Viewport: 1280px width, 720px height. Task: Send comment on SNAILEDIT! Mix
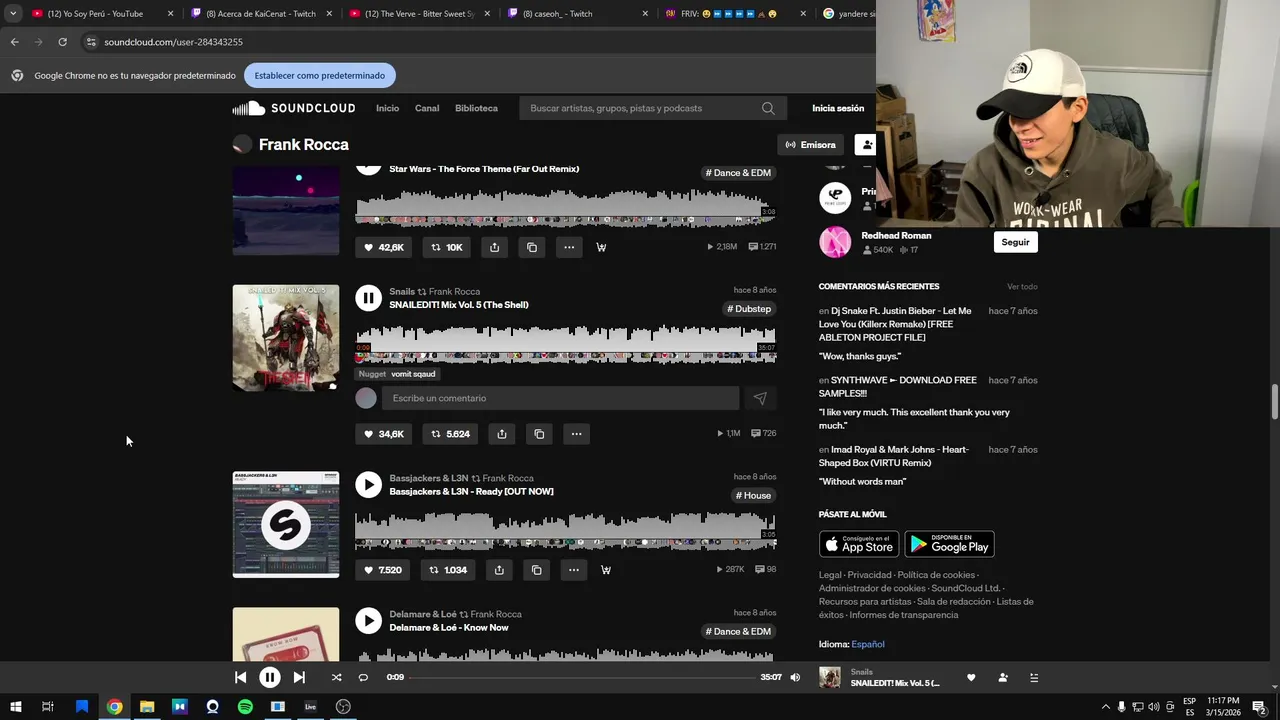pyautogui.click(x=760, y=398)
